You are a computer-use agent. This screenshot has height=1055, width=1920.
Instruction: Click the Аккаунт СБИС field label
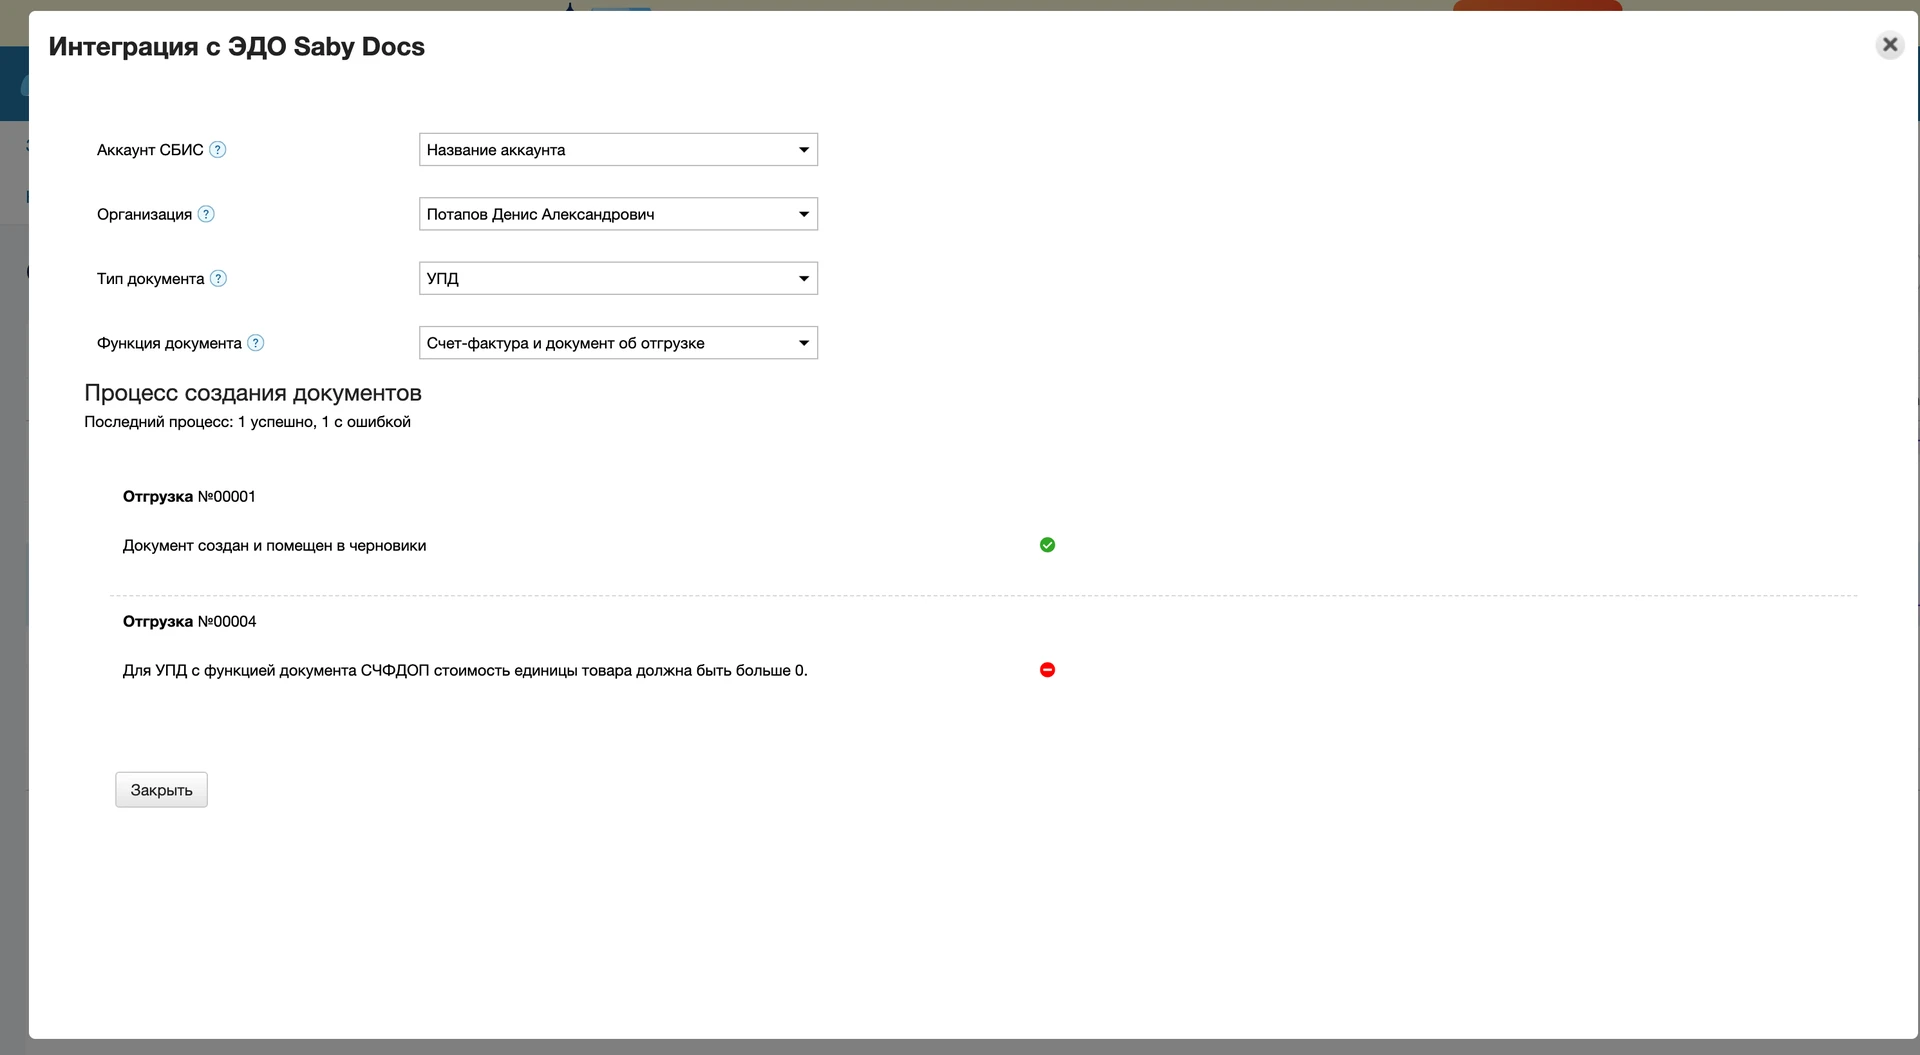coord(150,150)
